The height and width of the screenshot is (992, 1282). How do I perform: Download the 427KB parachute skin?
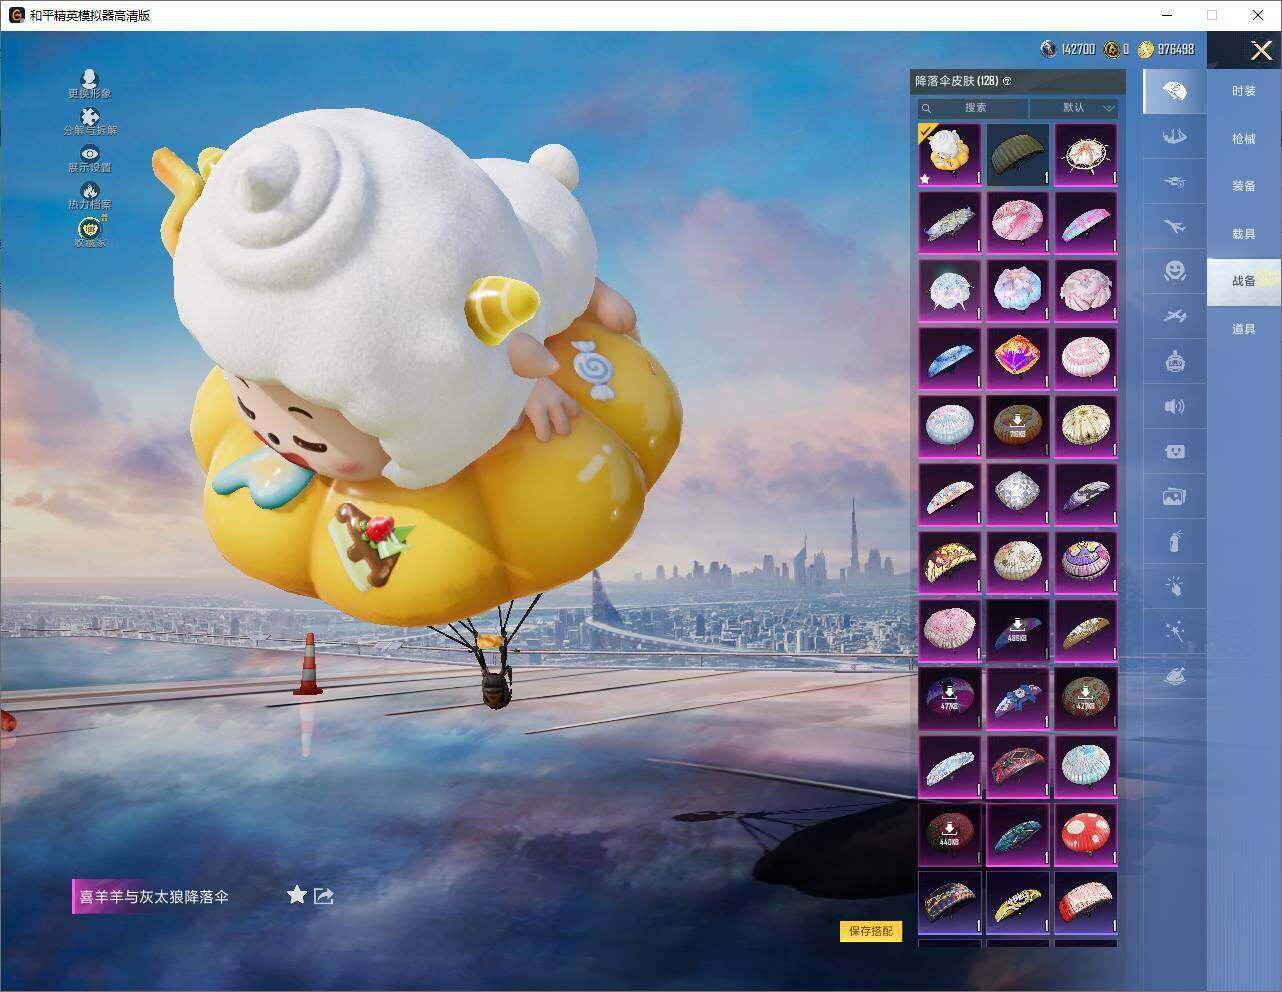click(1086, 698)
